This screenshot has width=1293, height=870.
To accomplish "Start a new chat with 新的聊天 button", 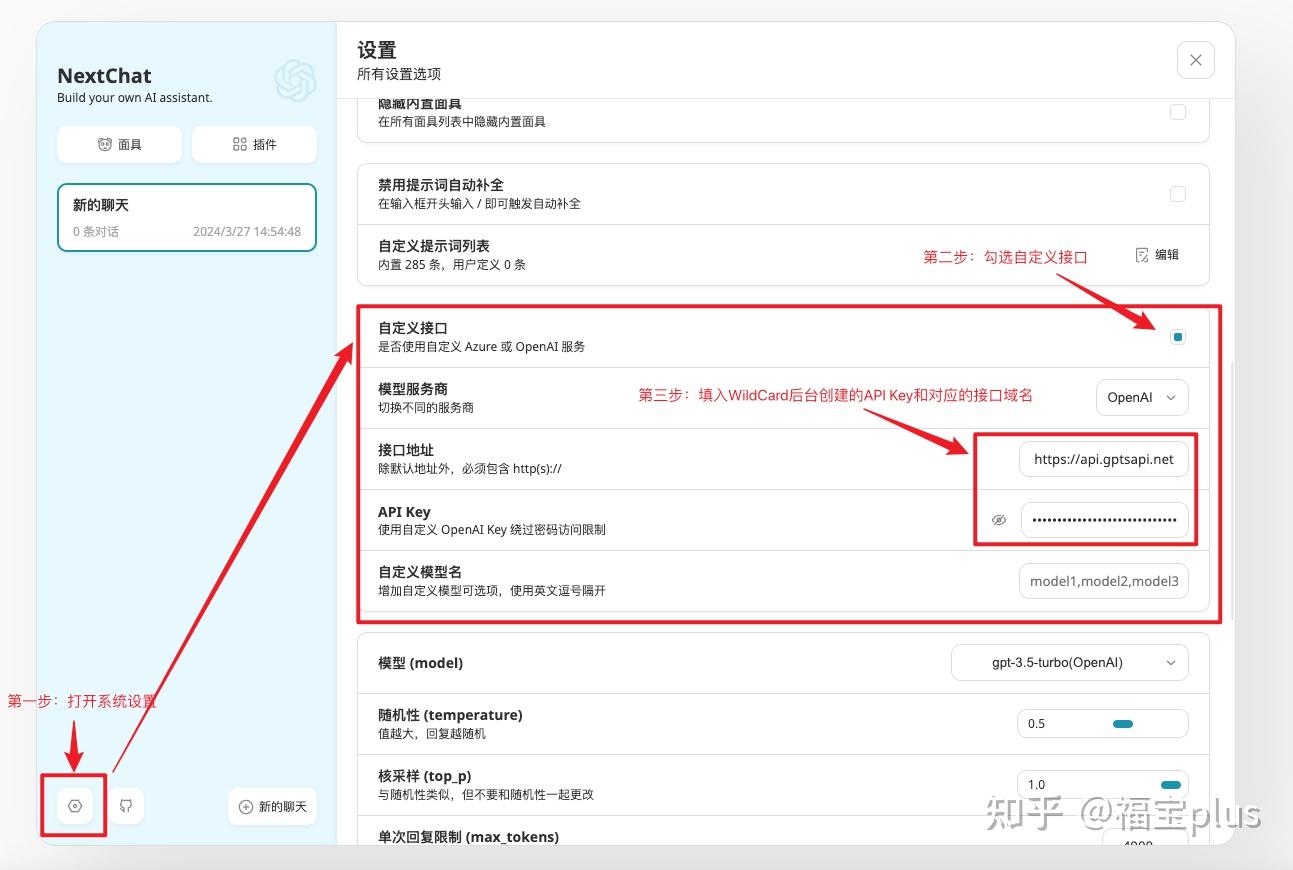I will click(x=272, y=806).
